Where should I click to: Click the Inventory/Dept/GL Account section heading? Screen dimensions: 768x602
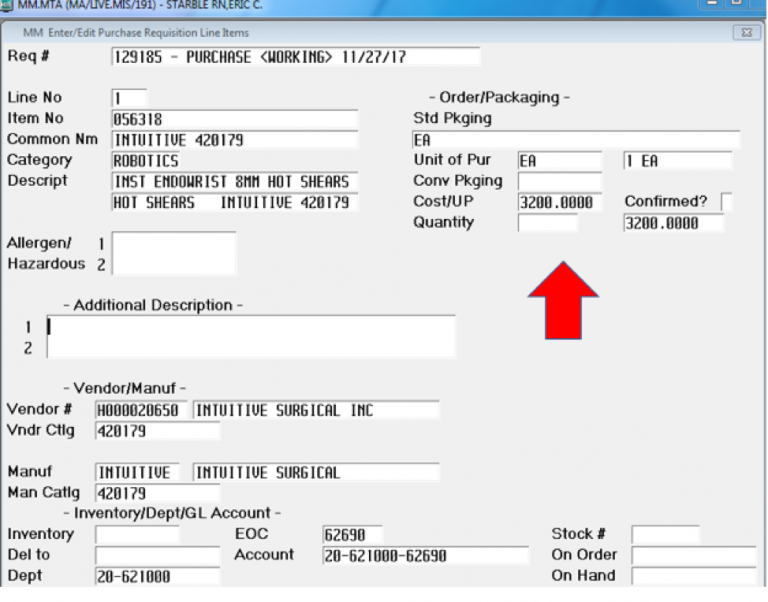pos(172,513)
